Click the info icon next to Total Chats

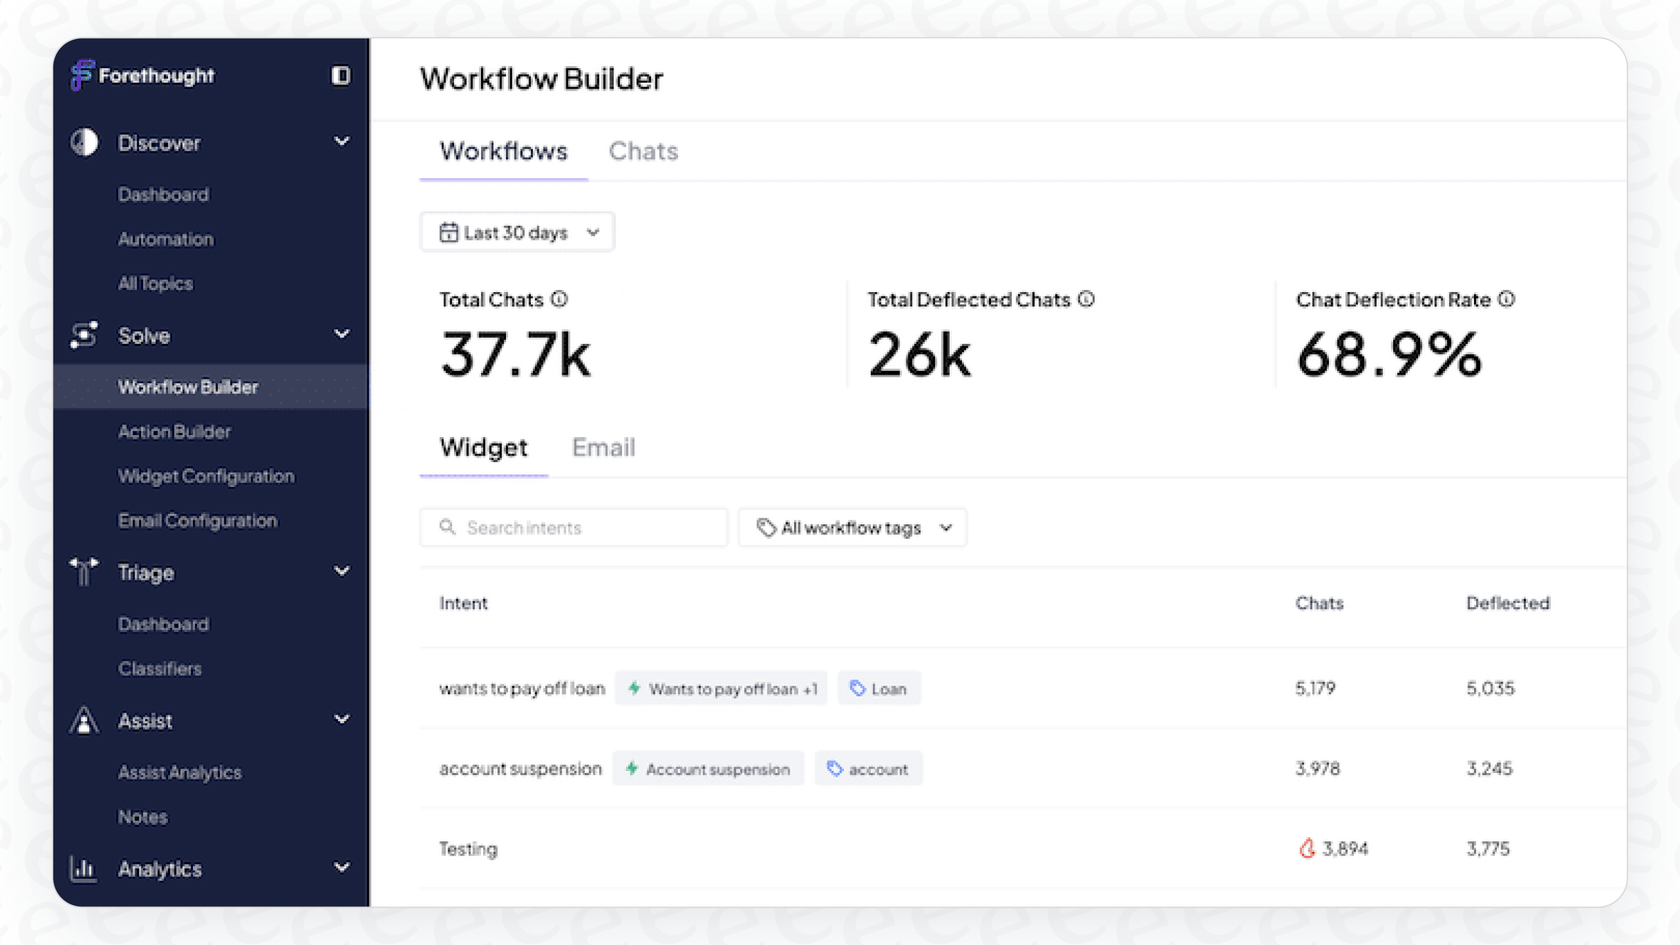pos(561,298)
